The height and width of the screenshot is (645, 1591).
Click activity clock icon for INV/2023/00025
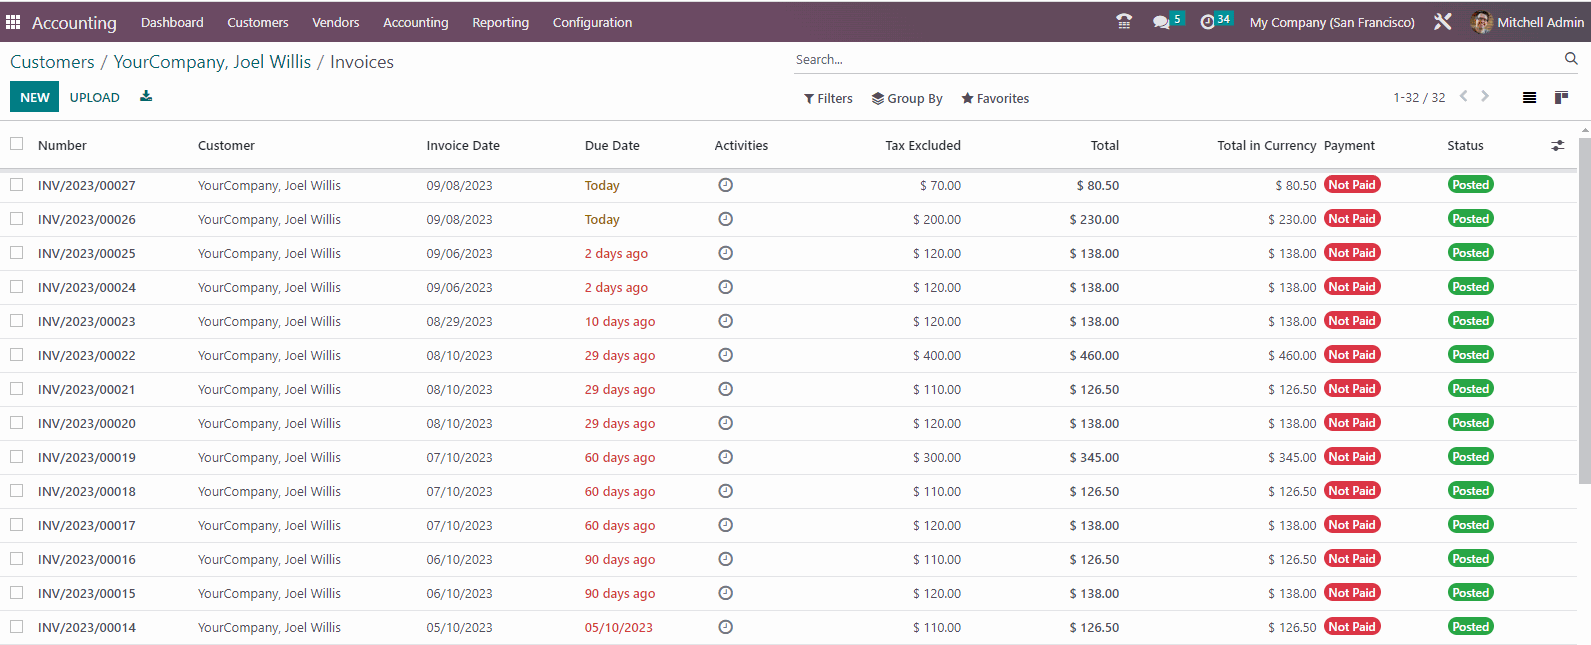(726, 253)
